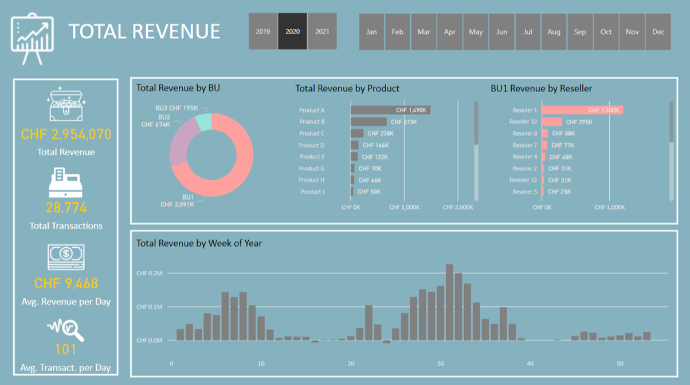
Task: Click the BU1 CHF 2,091K data label
Action: tap(177, 201)
